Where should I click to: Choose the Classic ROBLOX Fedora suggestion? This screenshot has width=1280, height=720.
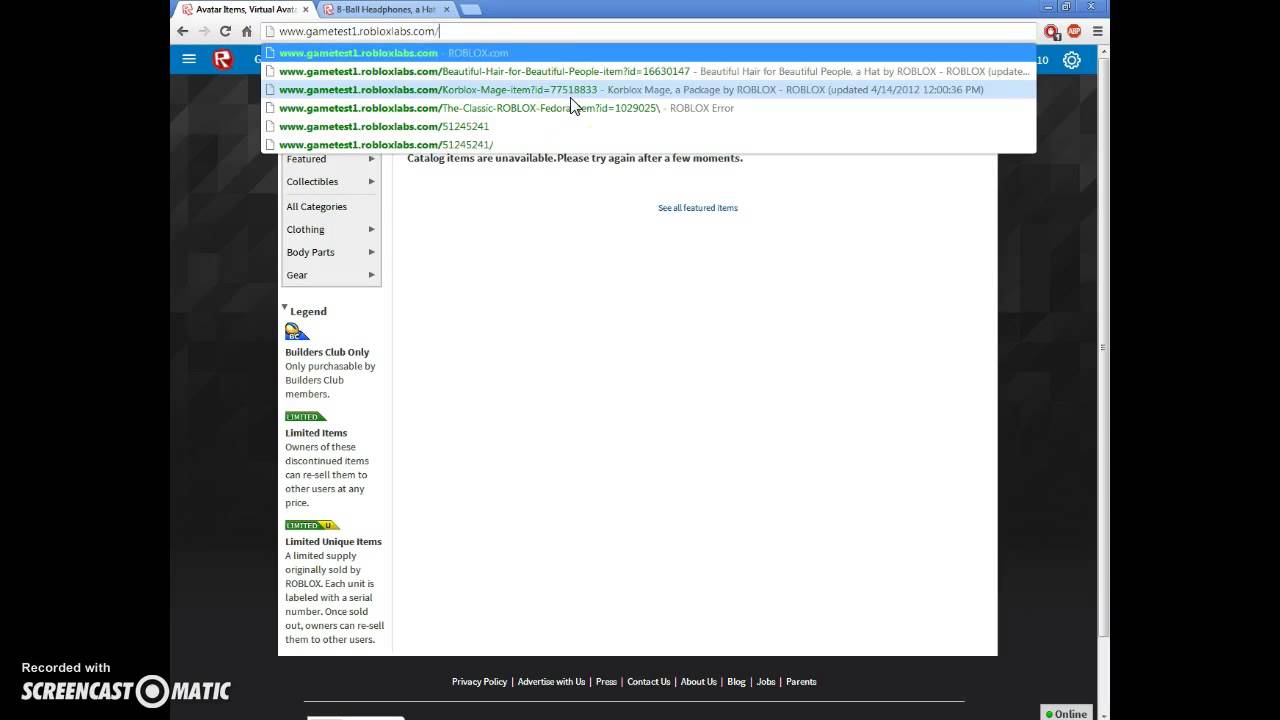648,108
